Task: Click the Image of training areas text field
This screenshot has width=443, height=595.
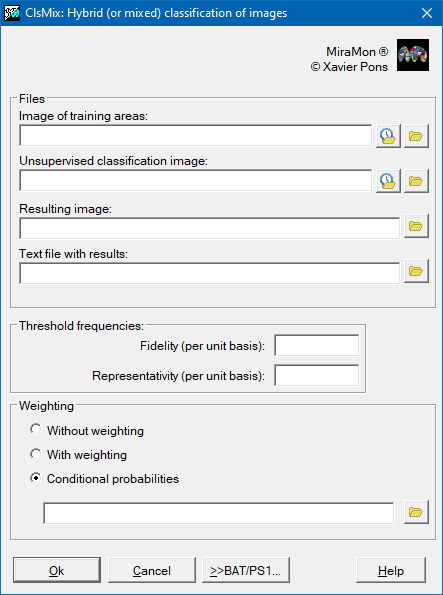Action: pyautogui.click(x=195, y=135)
